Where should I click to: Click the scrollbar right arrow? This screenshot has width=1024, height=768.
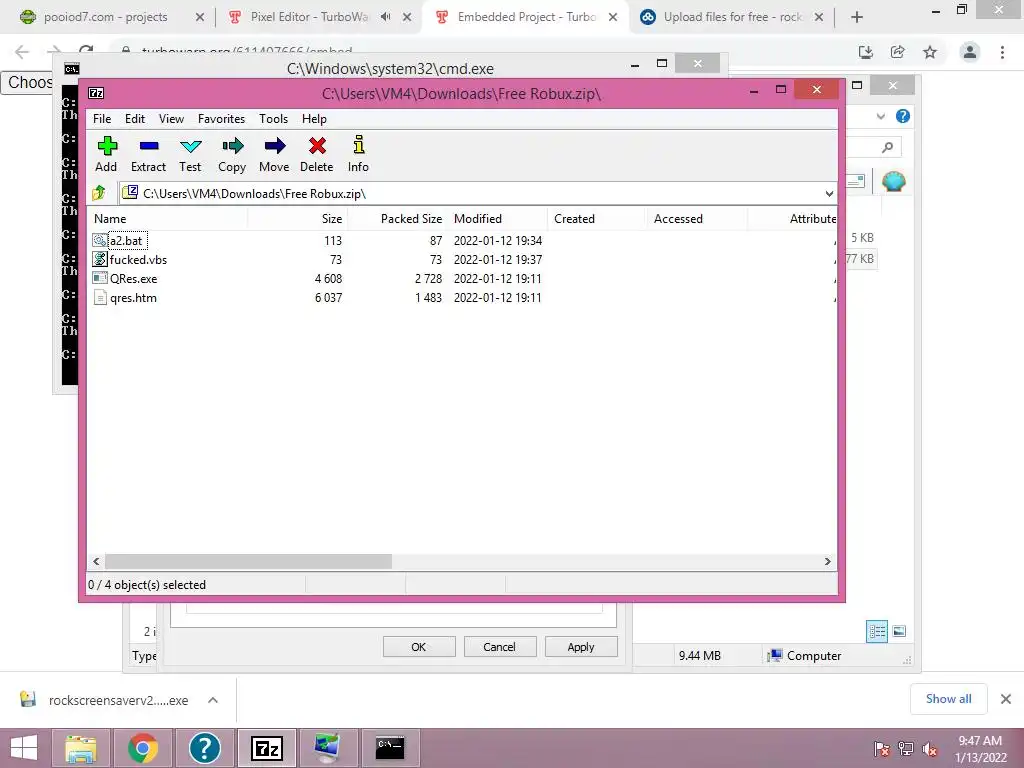[827, 562]
